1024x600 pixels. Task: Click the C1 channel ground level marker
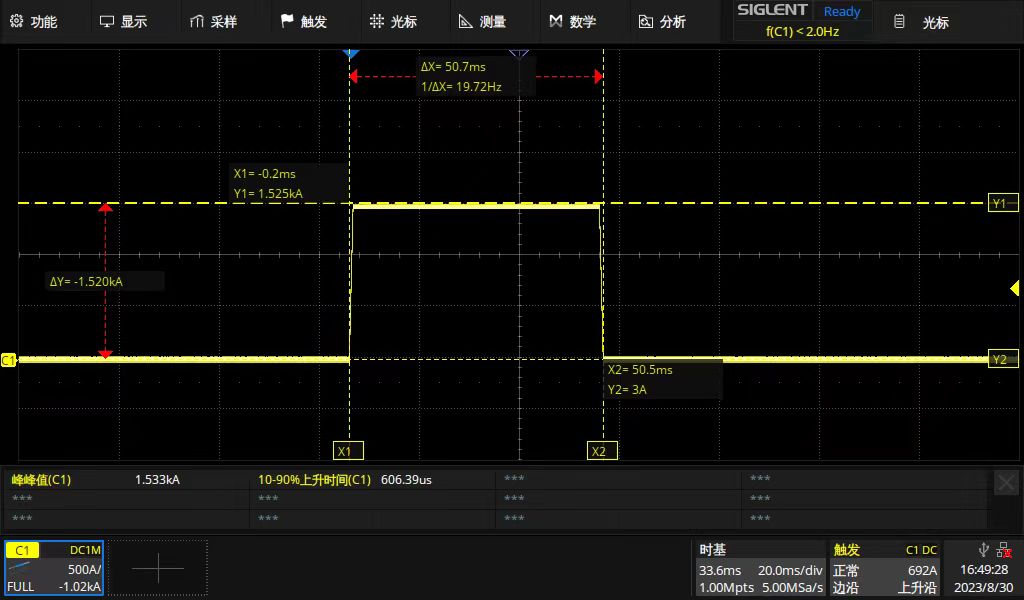[8, 359]
